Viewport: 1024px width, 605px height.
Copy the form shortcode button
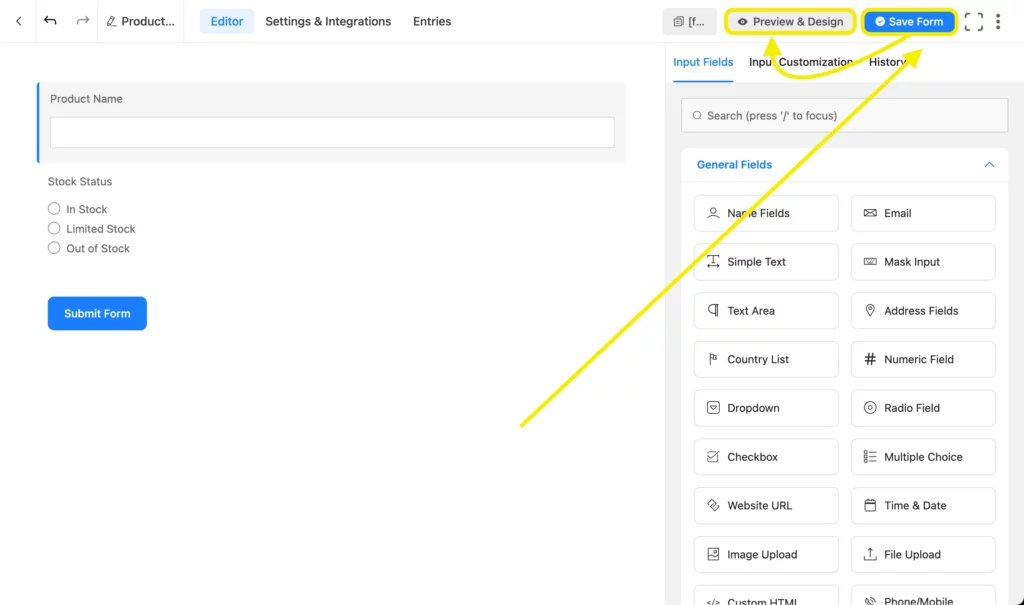(689, 22)
